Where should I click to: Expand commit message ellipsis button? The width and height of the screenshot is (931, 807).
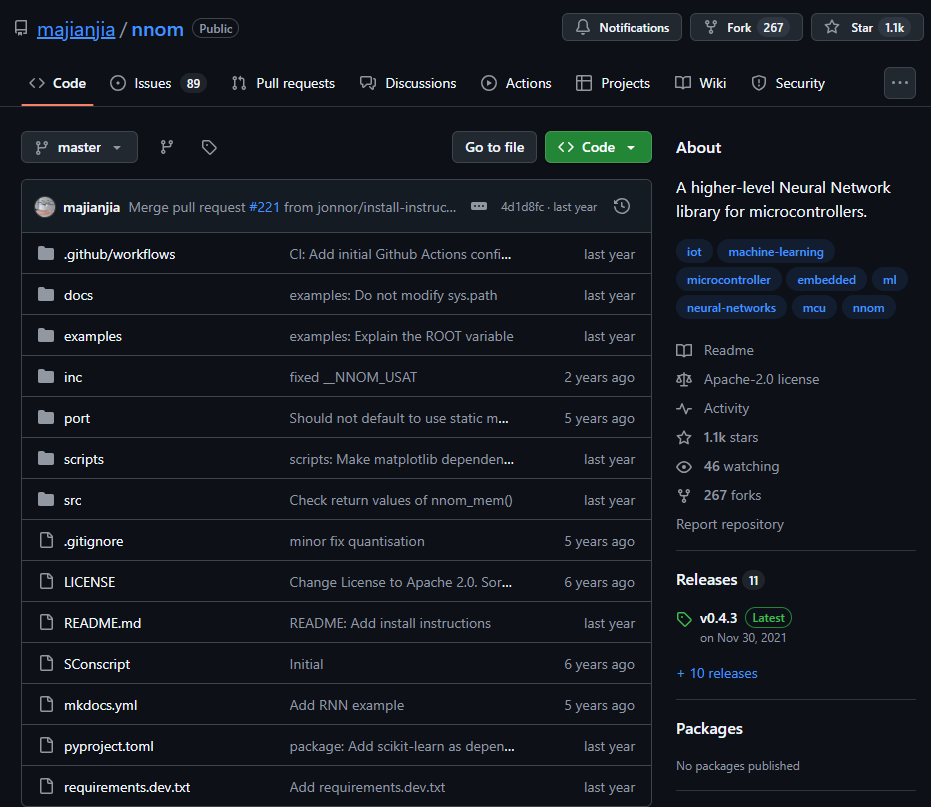click(479, 206)
